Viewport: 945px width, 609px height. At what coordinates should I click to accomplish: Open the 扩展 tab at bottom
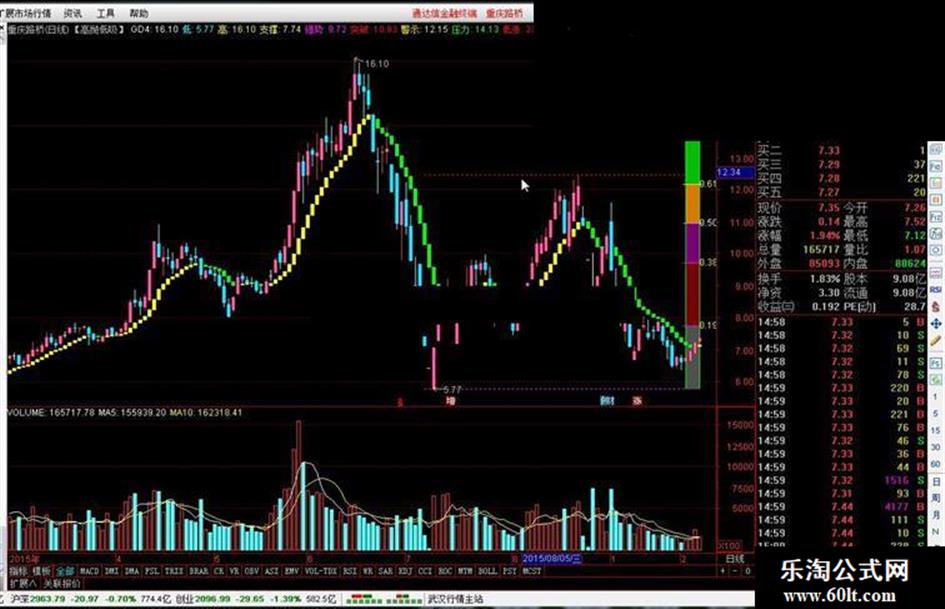(x=22, y=583)
